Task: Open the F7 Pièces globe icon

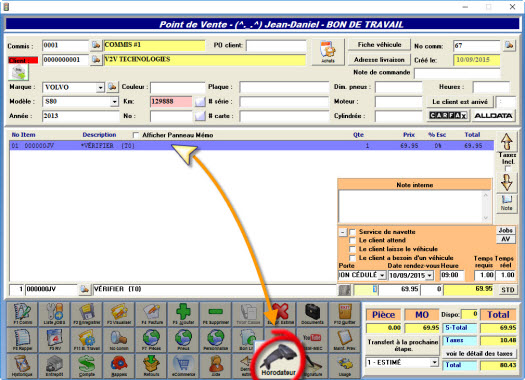Action: [151, 340]
